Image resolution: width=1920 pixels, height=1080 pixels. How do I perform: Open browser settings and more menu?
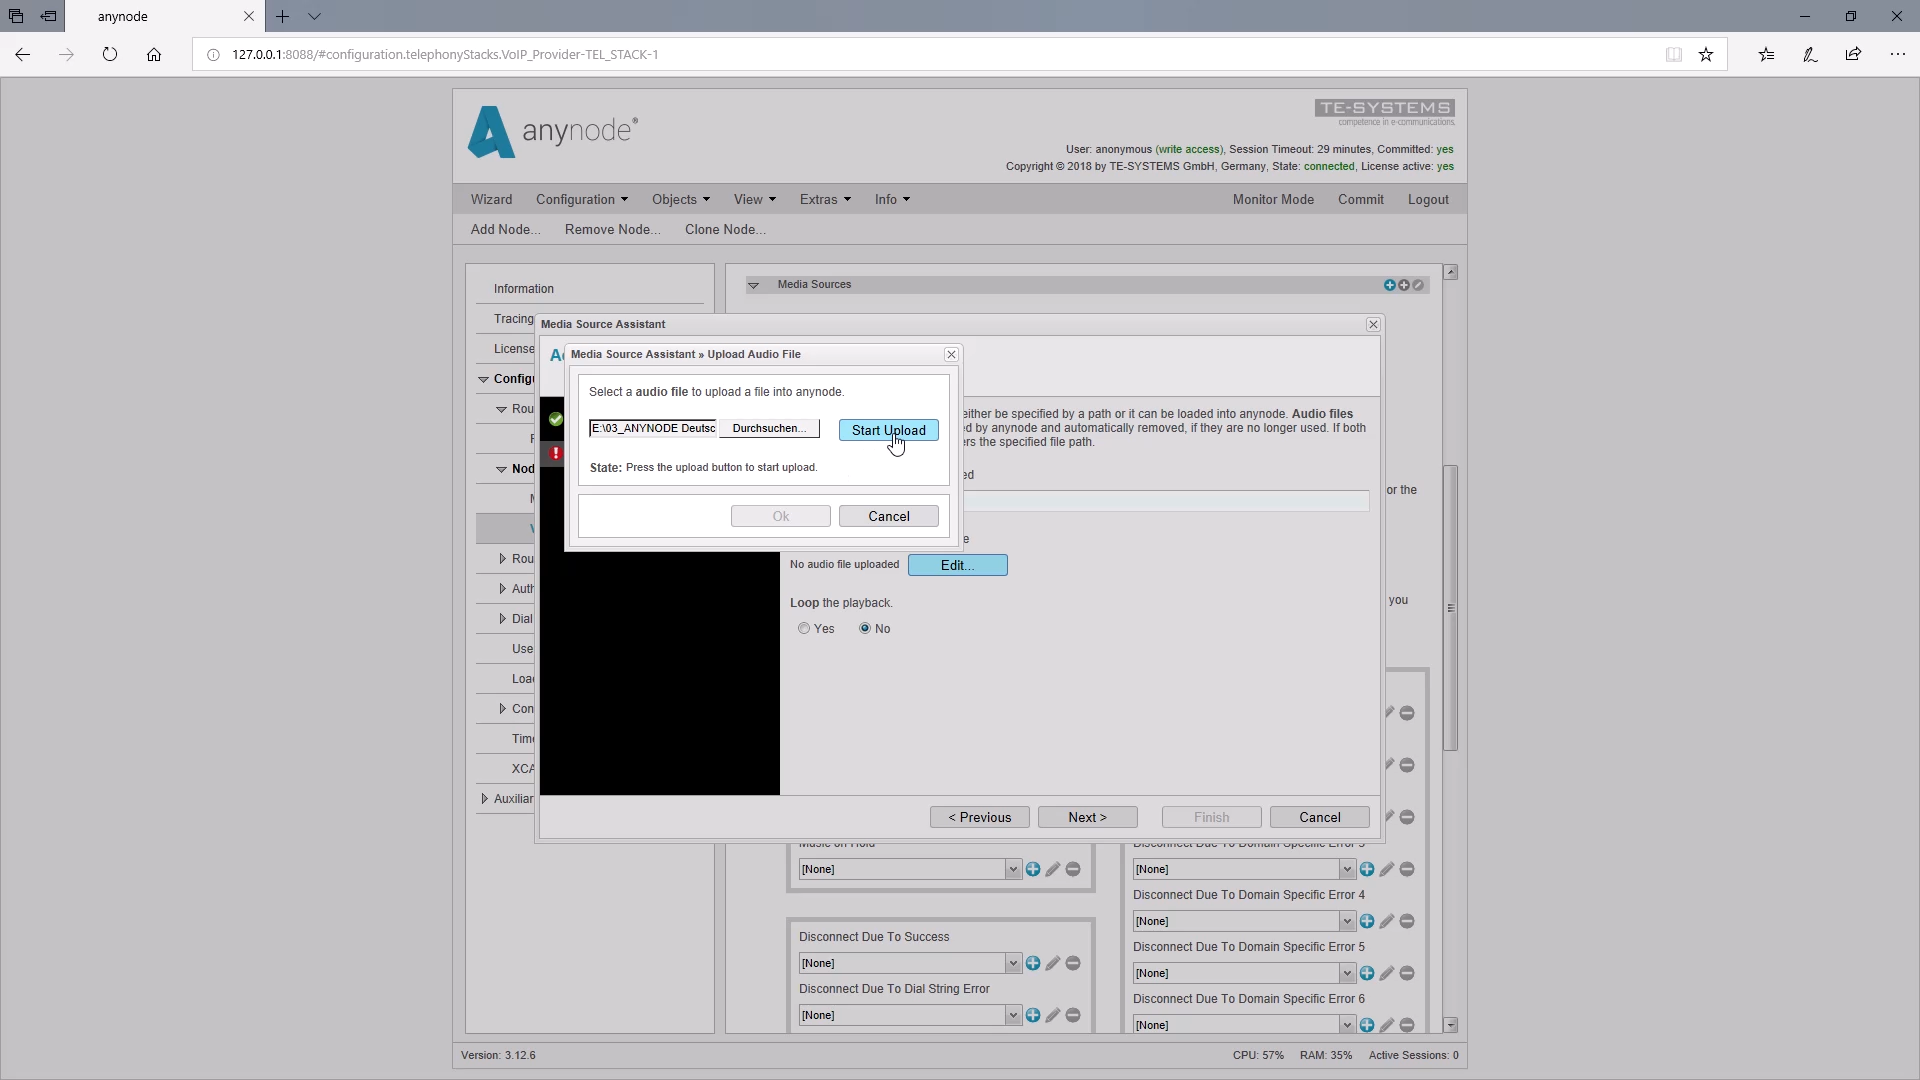pos(1897,55)
